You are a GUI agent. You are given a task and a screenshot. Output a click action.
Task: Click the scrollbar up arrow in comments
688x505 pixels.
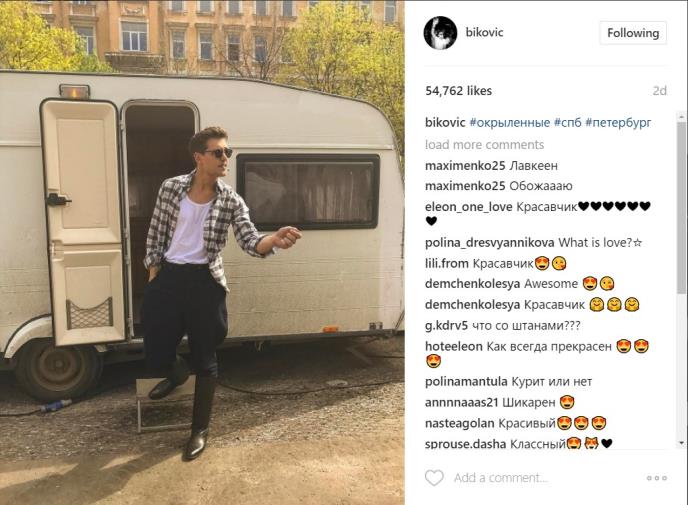682,117
